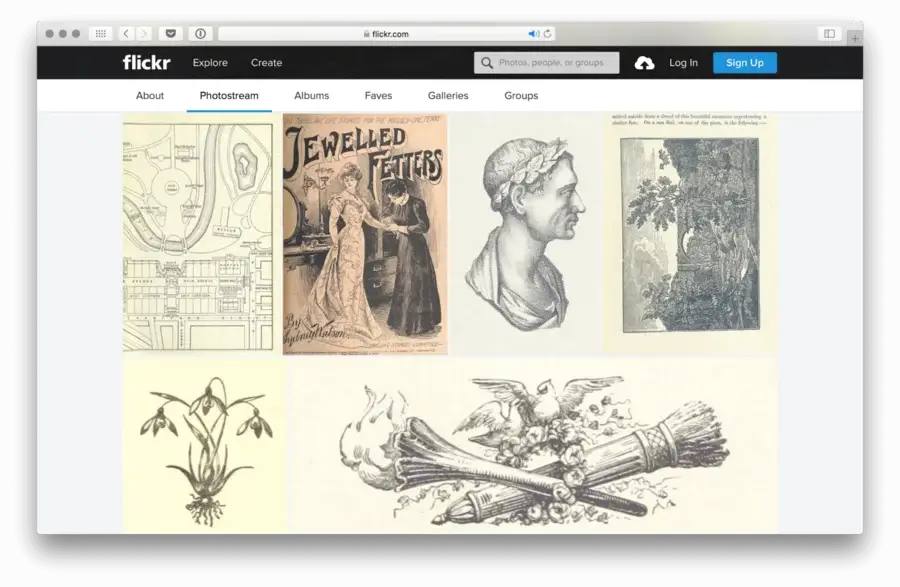
Task: Open the Create menu
Action: click(x=266, y=63)
